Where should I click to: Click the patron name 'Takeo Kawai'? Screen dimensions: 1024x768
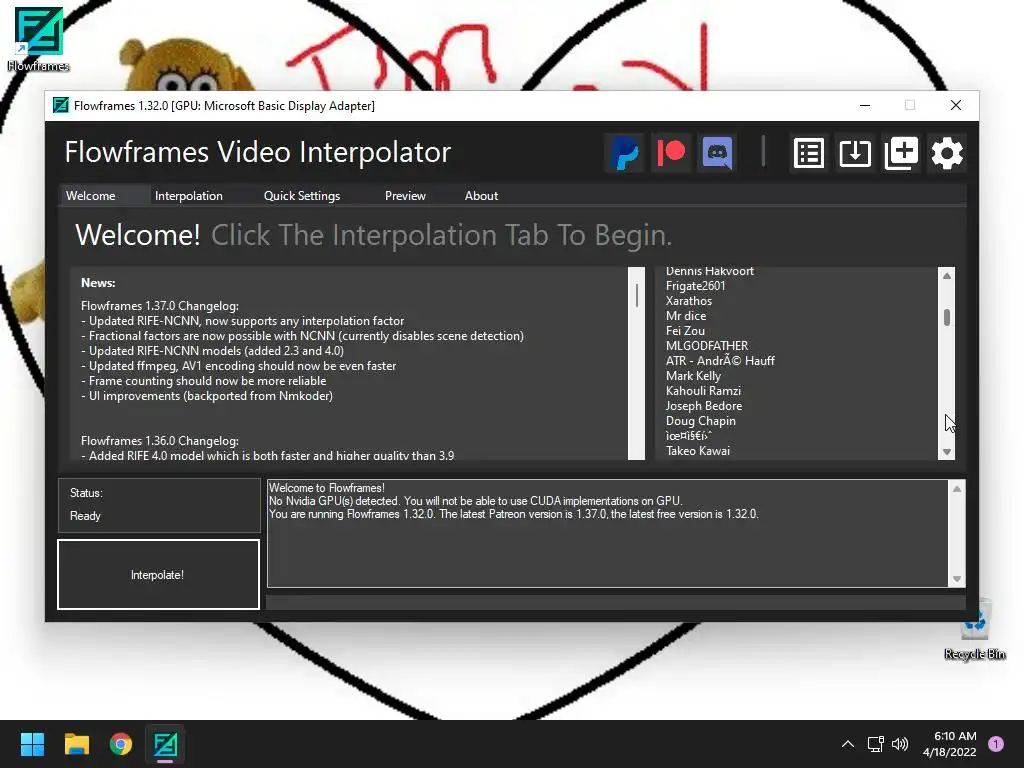(x=698, y=451)
